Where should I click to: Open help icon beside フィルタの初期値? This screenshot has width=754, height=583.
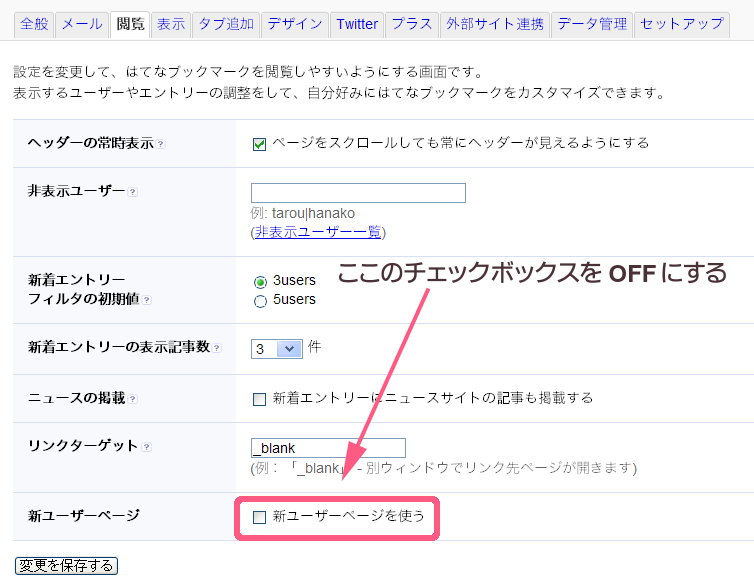pyautogui.click(x=147, y=300)
